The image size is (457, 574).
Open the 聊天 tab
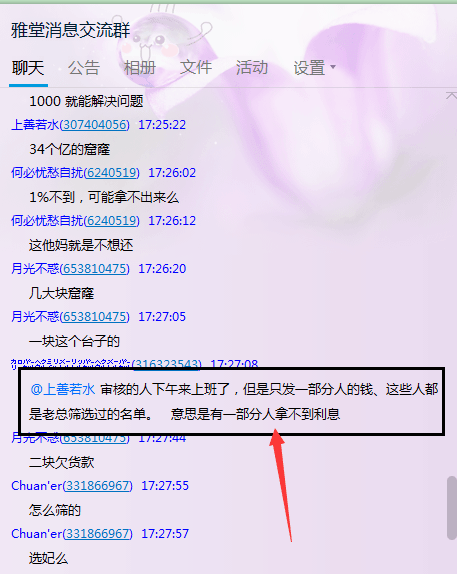pyautogui.click(x=28, y=68)
